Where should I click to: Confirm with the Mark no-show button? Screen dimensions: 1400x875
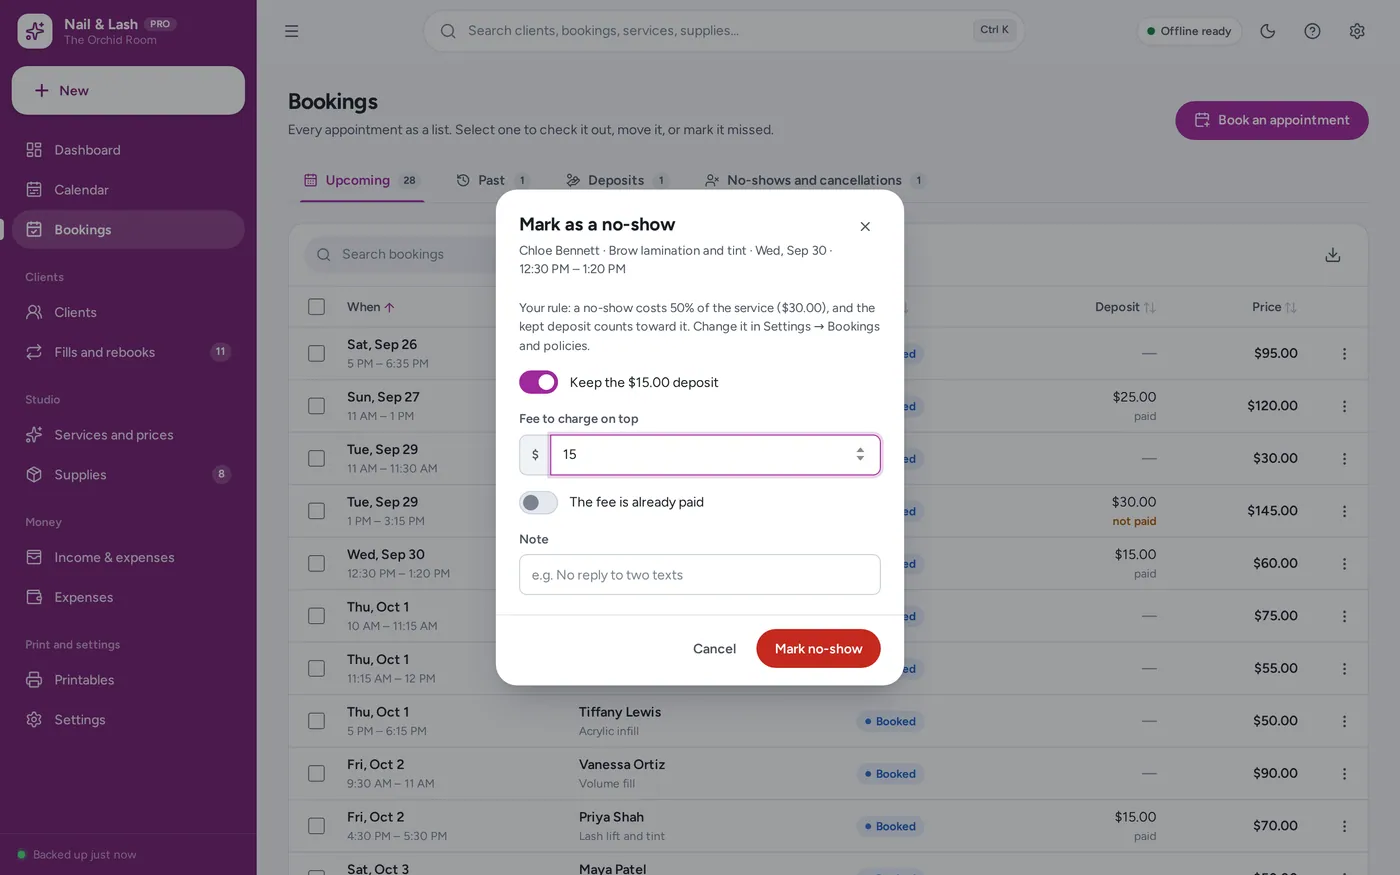click(x=818, y=649)
